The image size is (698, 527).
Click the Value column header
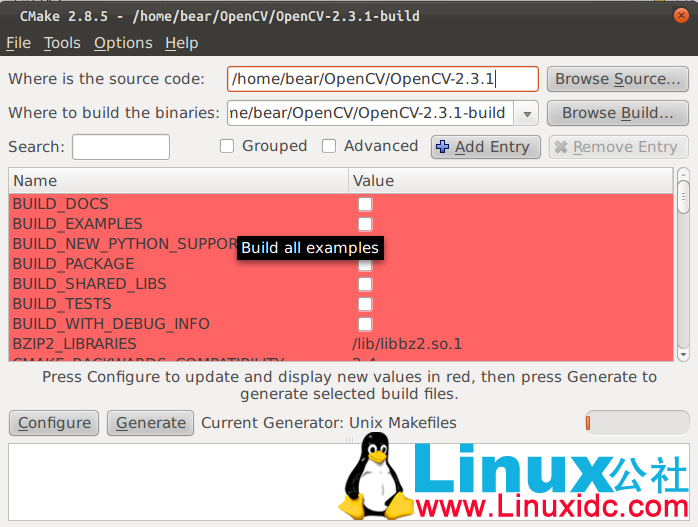pyautogui.click(x=511, y=181)
